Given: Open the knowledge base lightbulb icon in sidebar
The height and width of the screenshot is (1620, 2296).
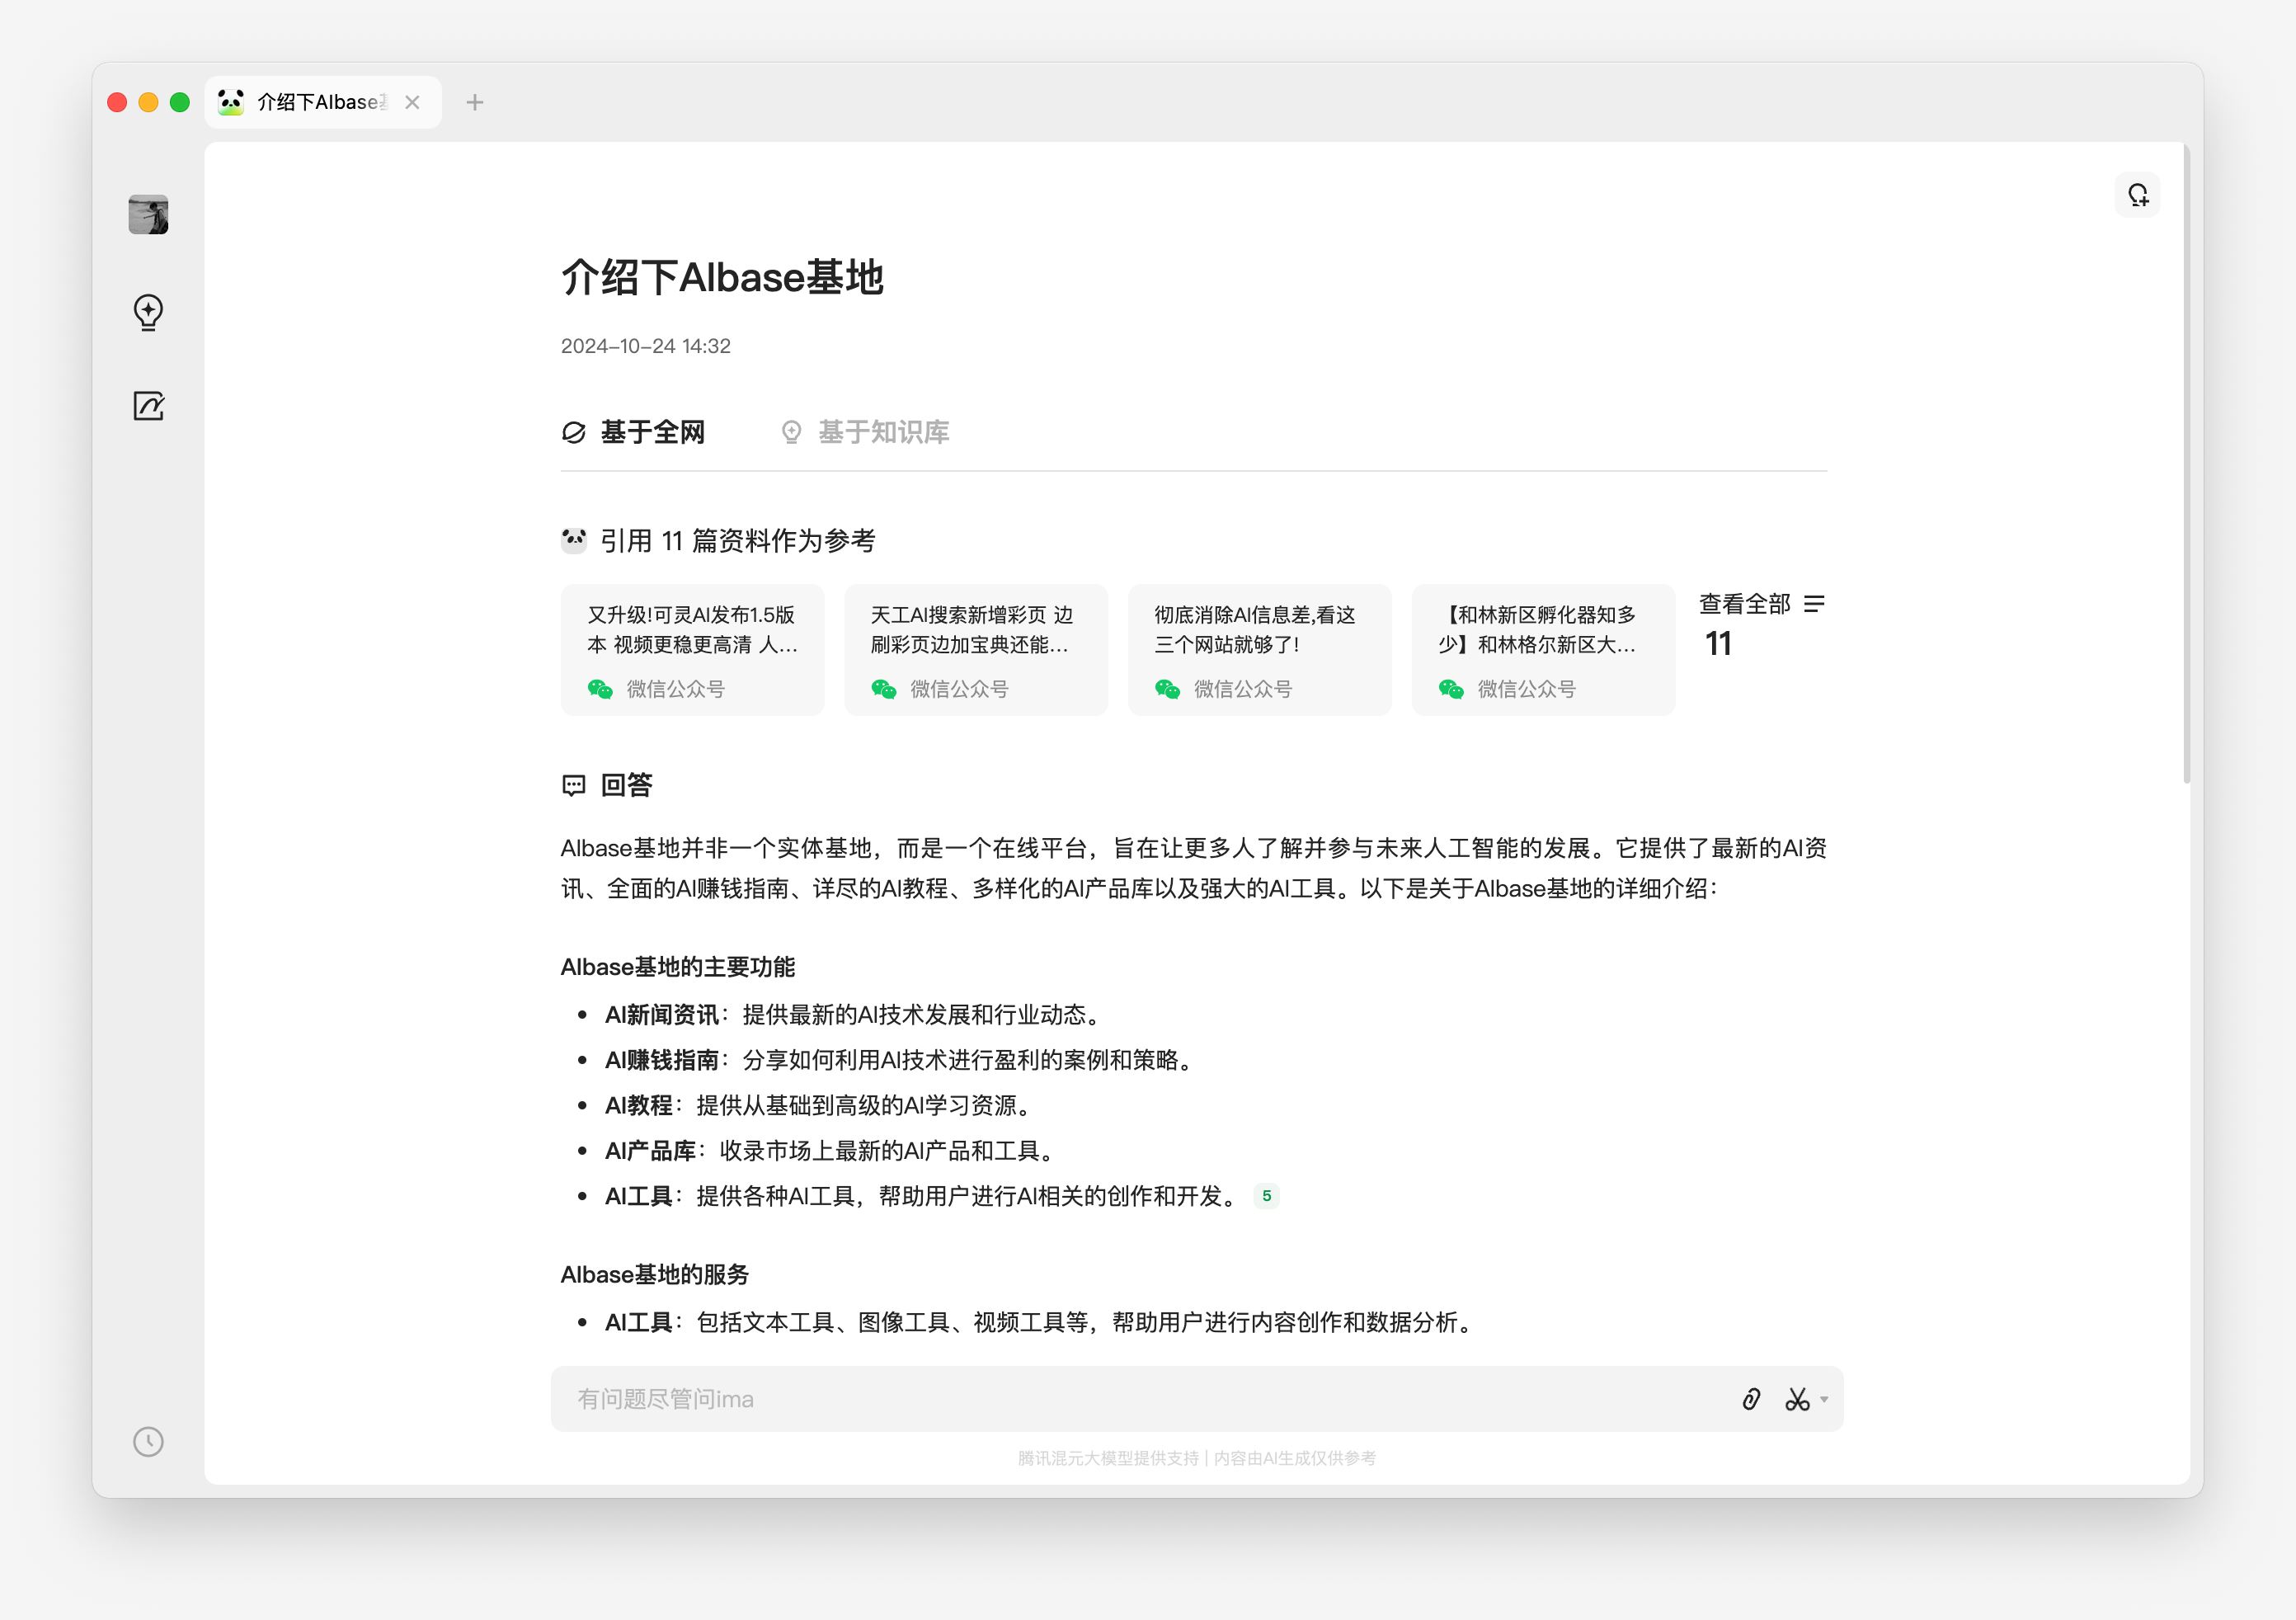Looking at the screenshot, I should click(148, 312).
